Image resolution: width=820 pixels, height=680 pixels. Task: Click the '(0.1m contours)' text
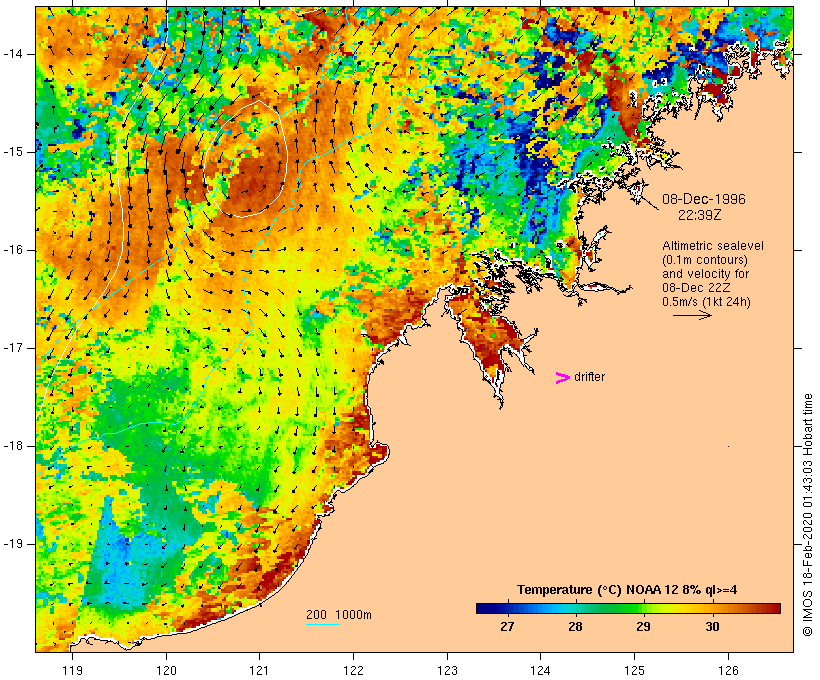pos(705,260)
